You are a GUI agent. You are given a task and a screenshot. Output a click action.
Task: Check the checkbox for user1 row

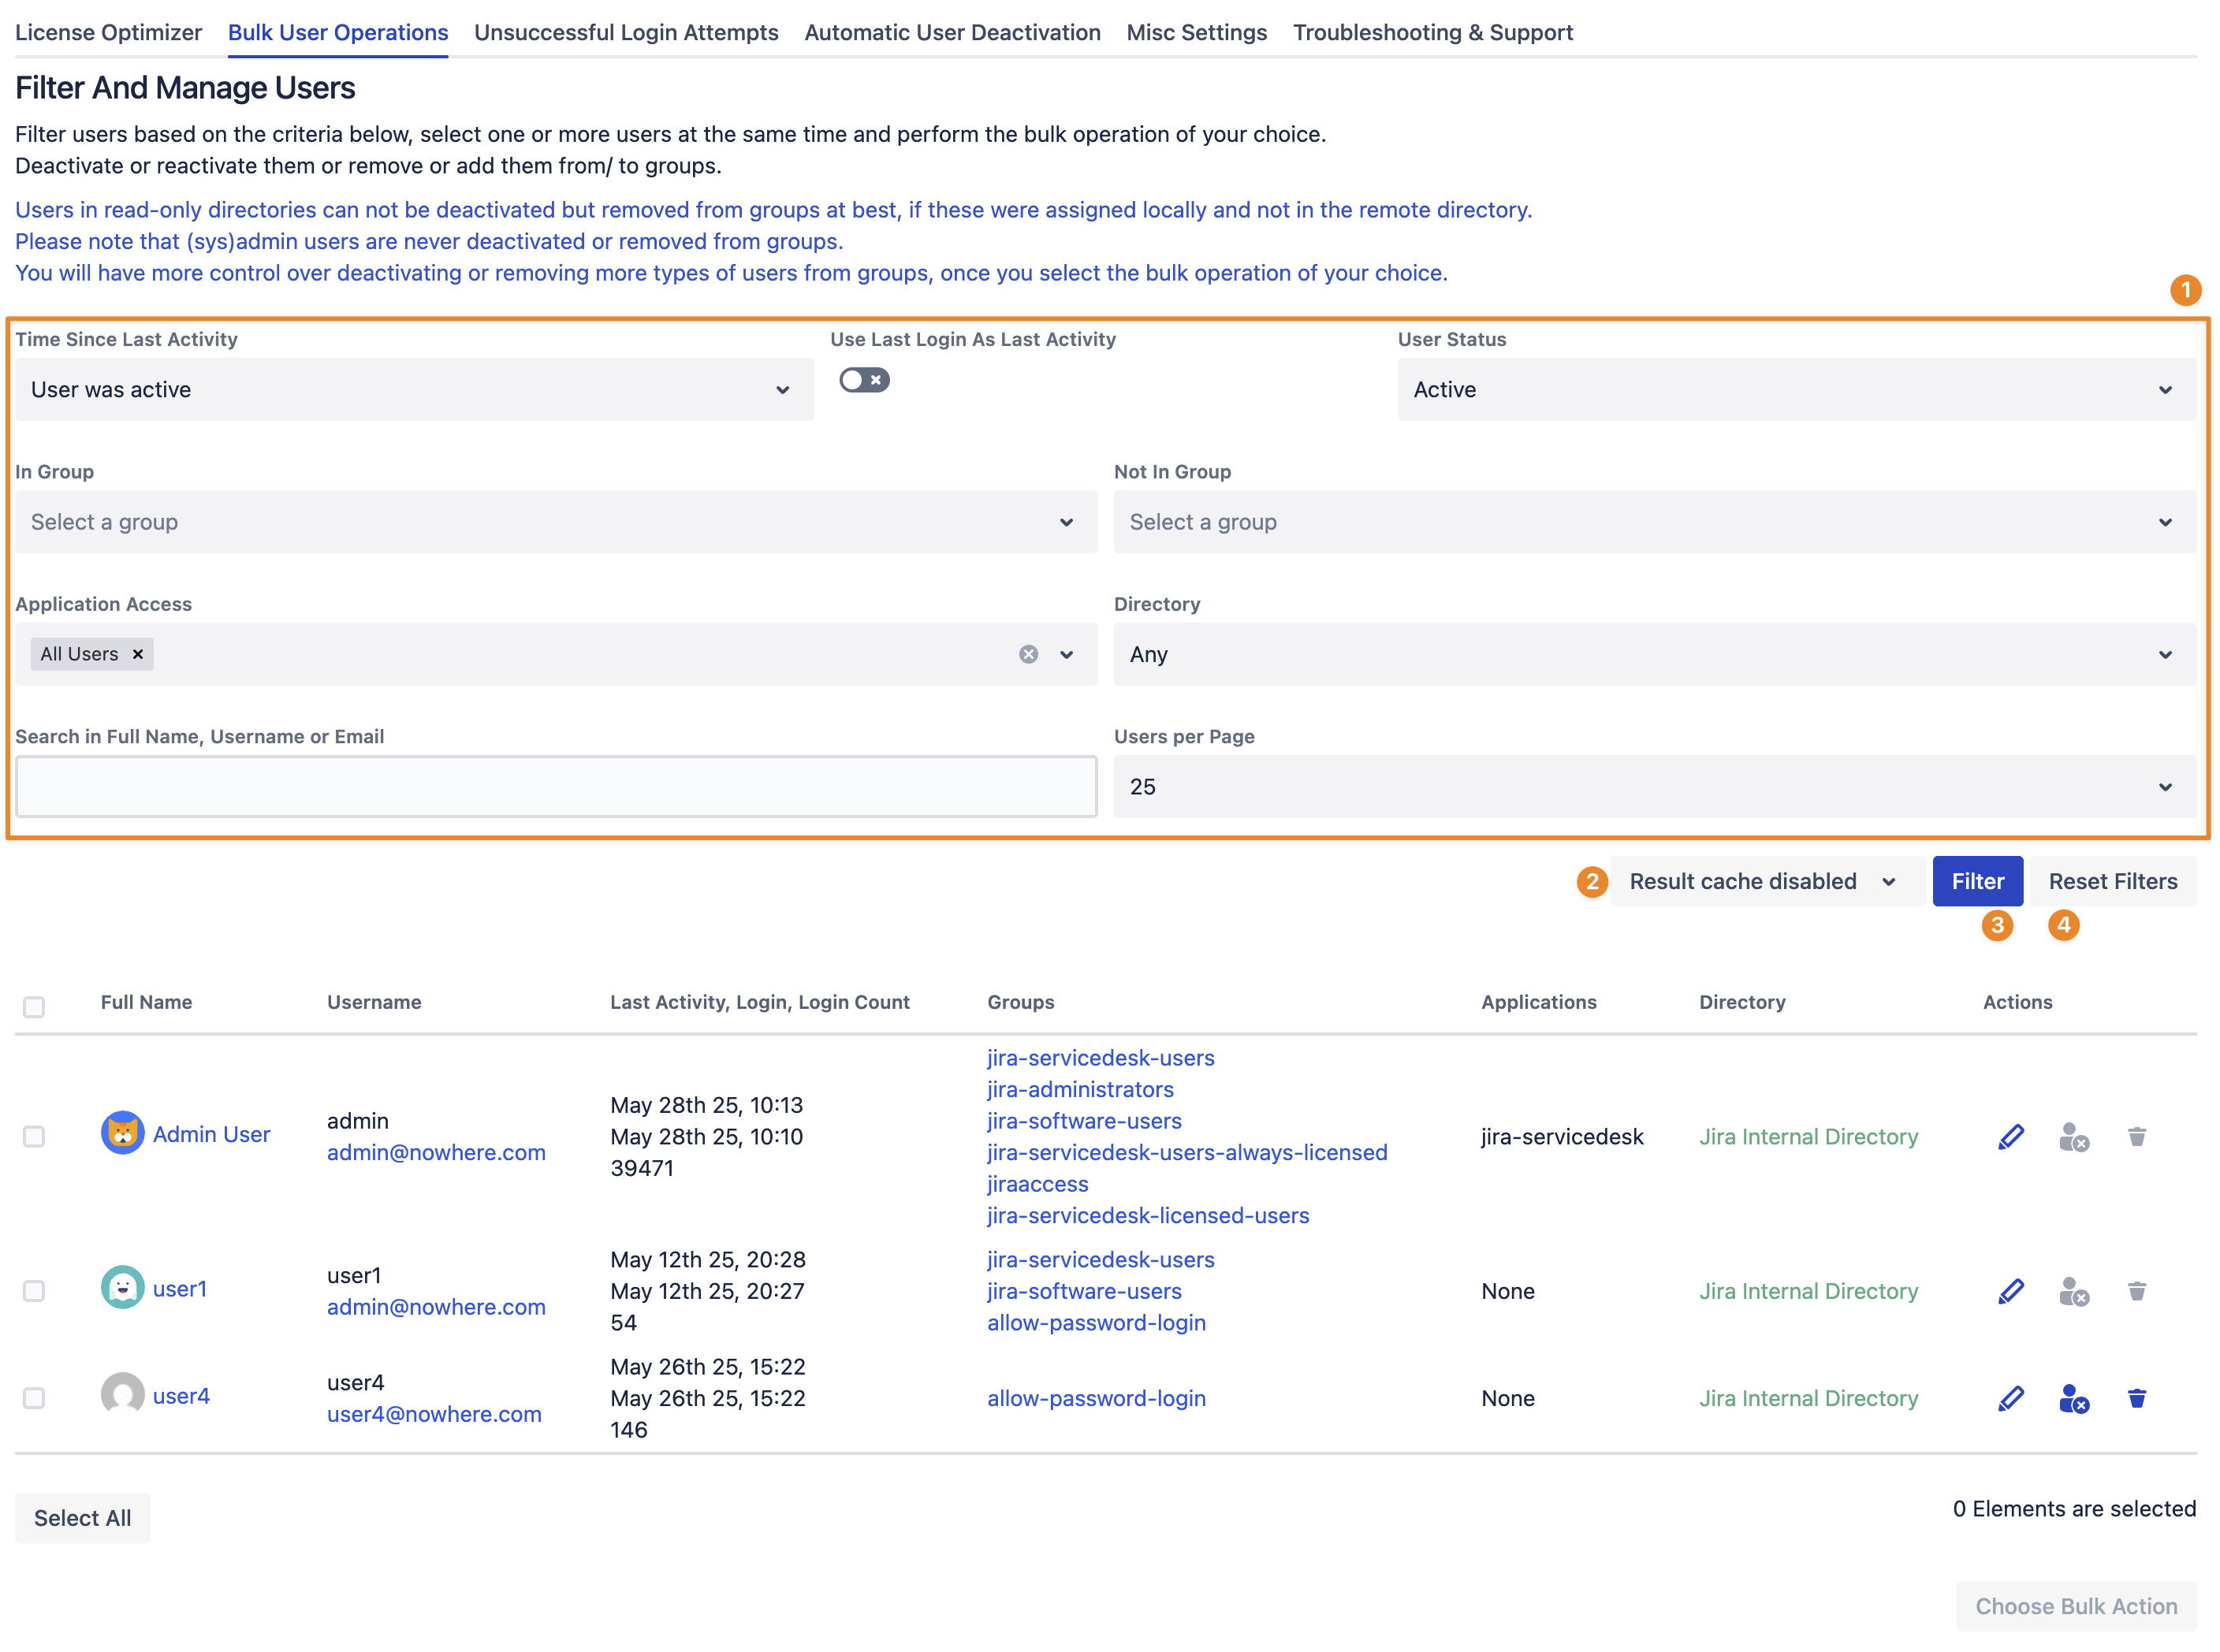pos(34,1291)
